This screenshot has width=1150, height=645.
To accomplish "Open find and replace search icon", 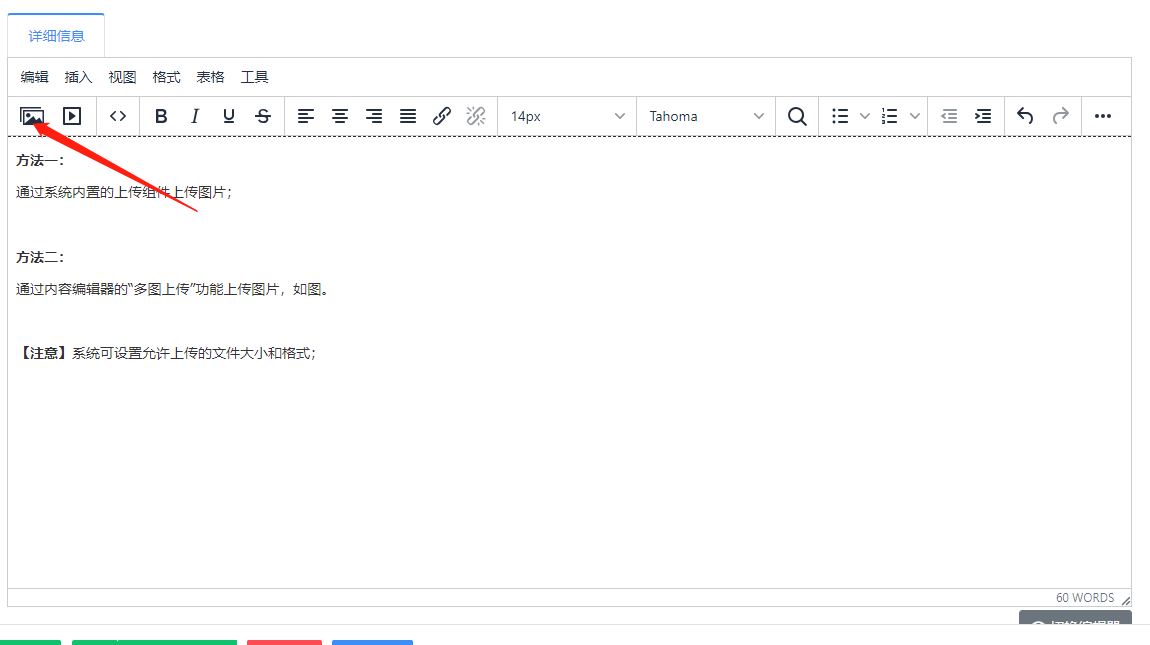I will point(797,116).
